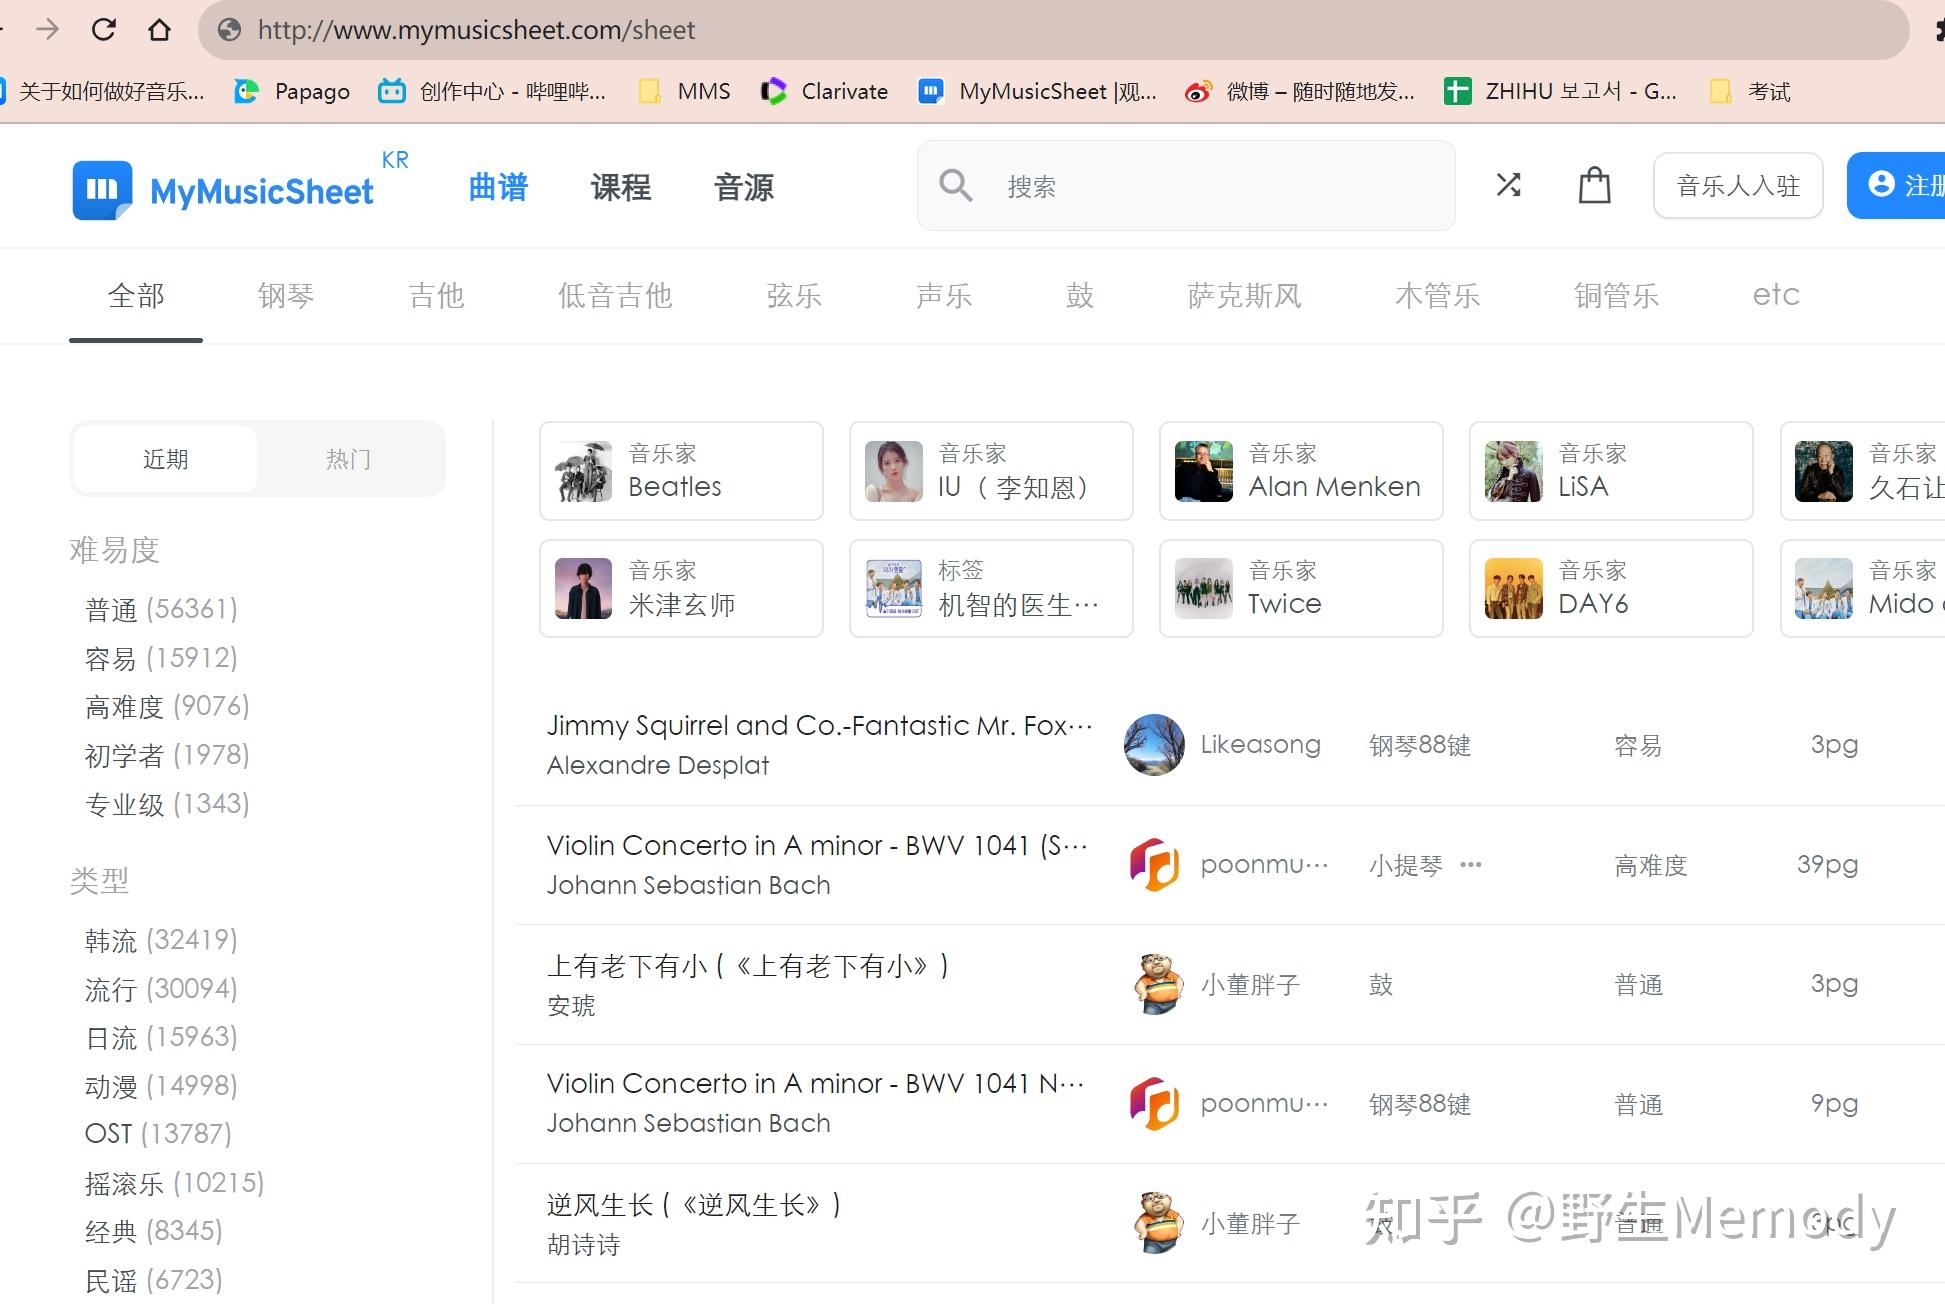Click the random sheet shuffle icon
Image resolution: width=1945 pixels, height=1304 pixels.
pyautogui.click(x=1508, y=185)
